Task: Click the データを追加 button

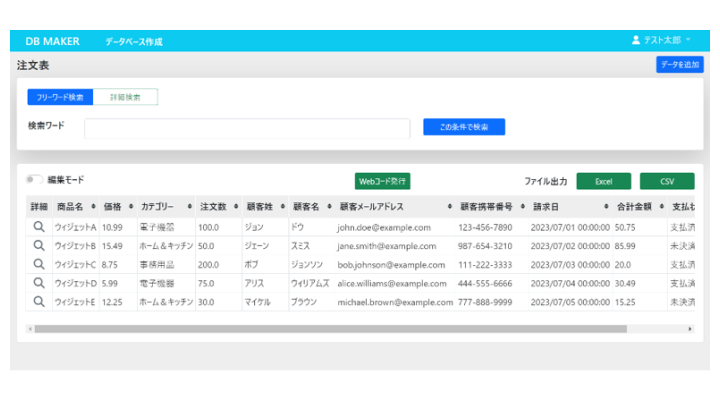Action: [679, 65]
